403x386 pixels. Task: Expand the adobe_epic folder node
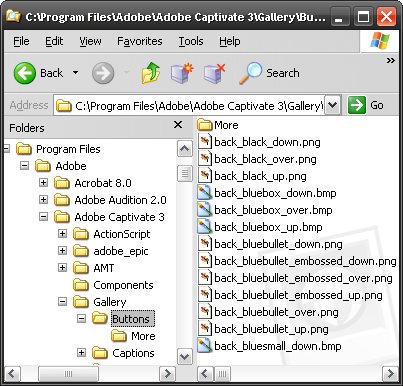coord(63,251)
